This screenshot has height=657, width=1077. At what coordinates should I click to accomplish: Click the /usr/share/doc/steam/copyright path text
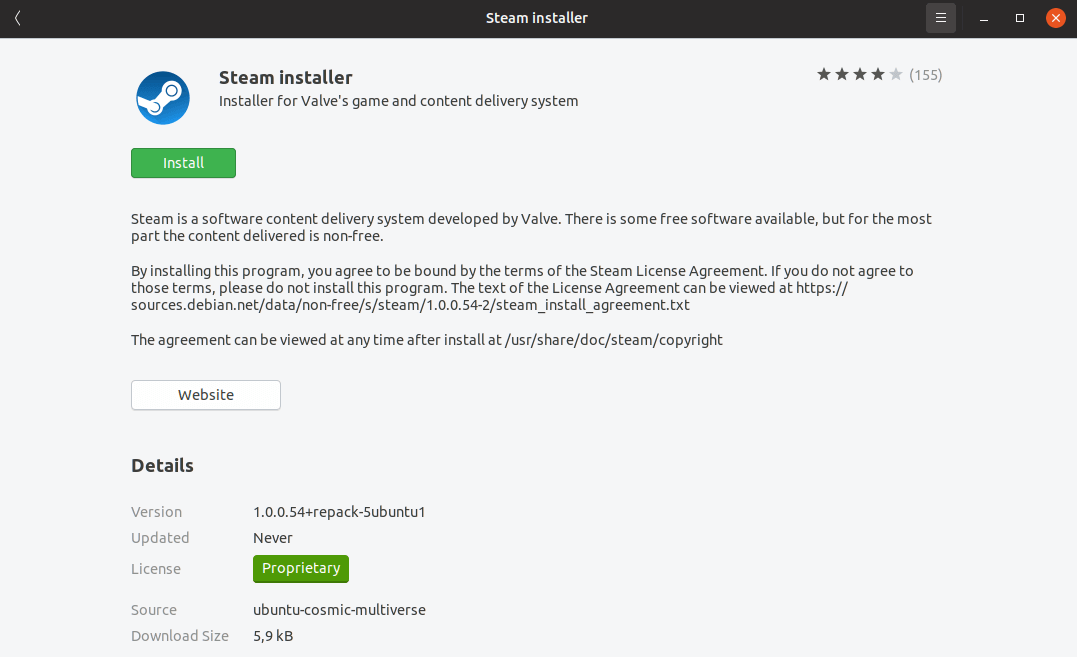pos(614,340)
